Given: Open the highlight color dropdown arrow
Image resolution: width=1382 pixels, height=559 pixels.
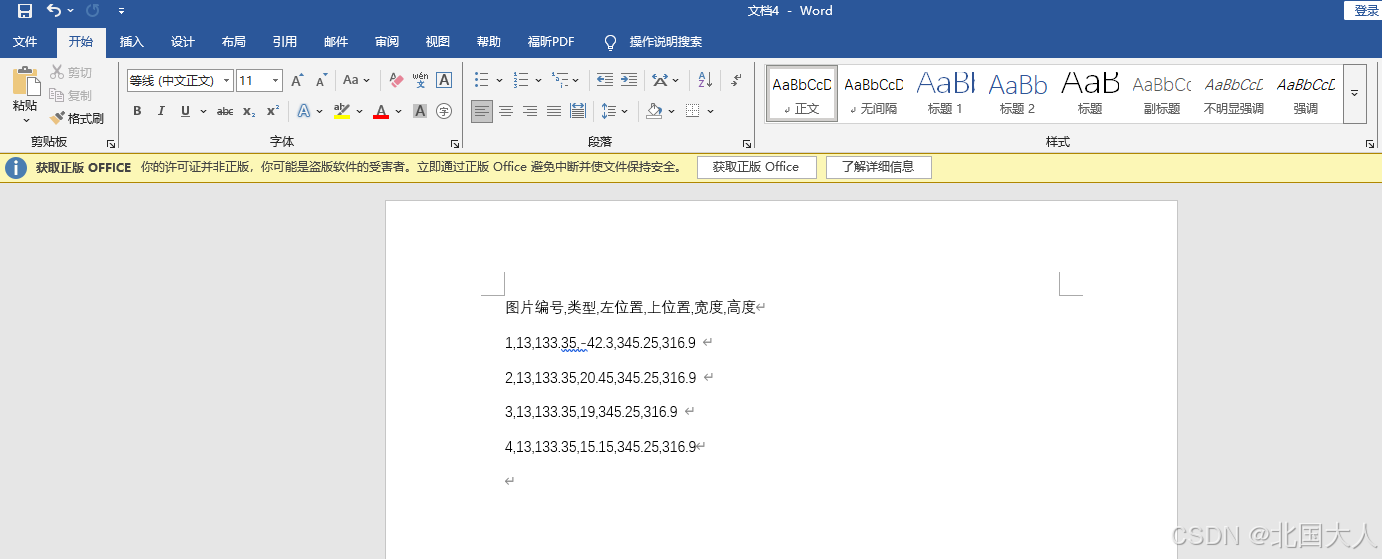Looking at the screenshot, I should coord(358,111).
